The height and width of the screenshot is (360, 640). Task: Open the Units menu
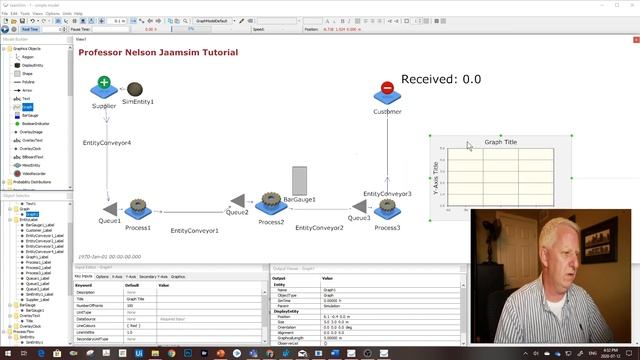point(67,13)
